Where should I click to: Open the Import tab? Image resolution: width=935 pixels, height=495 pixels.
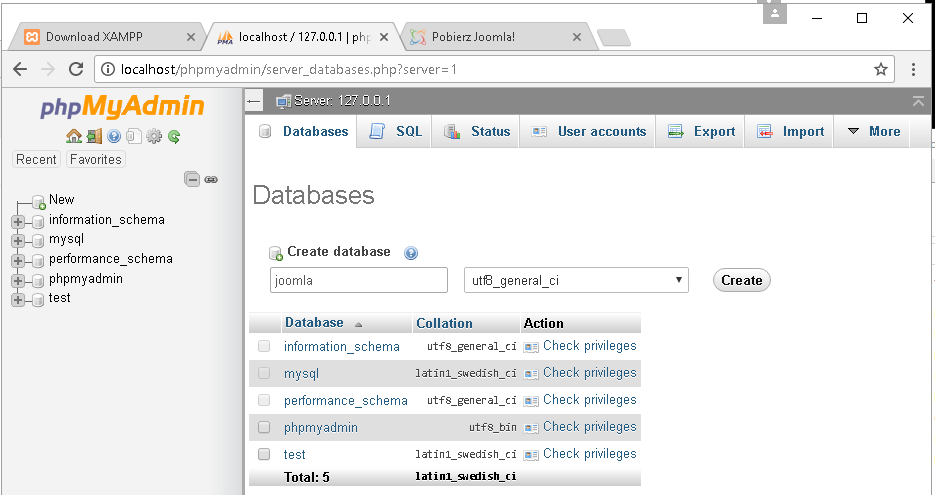790,131
